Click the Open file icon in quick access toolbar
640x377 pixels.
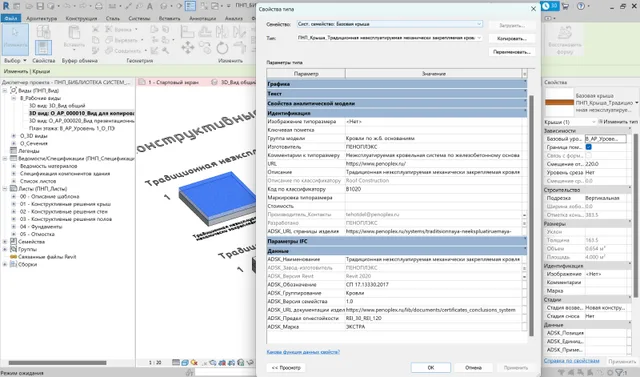click(29, 6)
